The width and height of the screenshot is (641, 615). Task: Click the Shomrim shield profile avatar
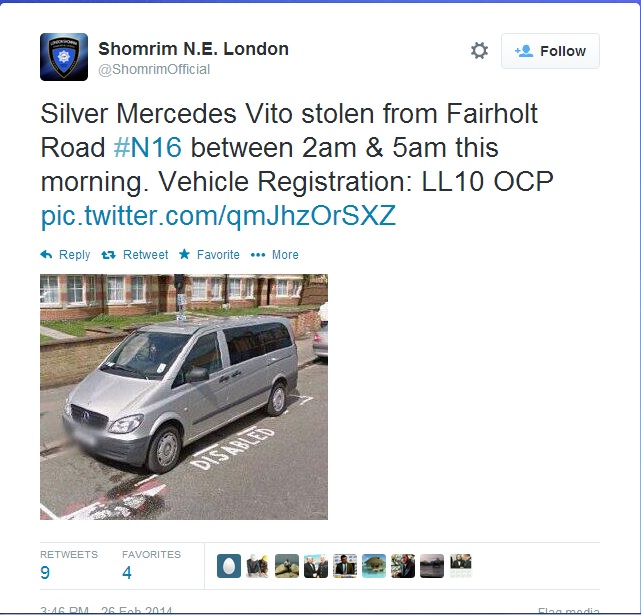pyautogui.click(x=64, y=57)
